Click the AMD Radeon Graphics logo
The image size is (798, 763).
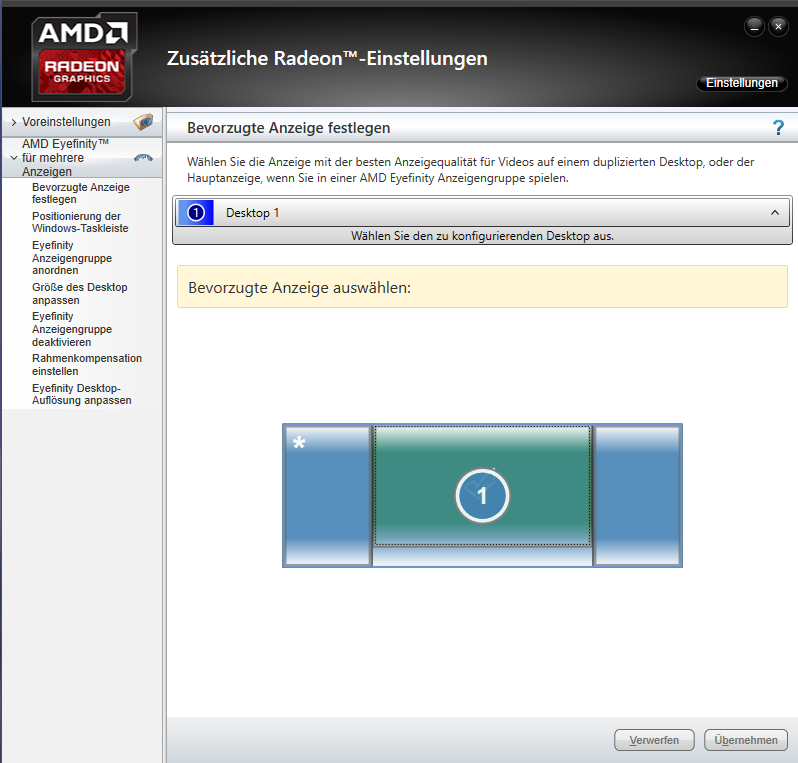(x=84, y=58)
